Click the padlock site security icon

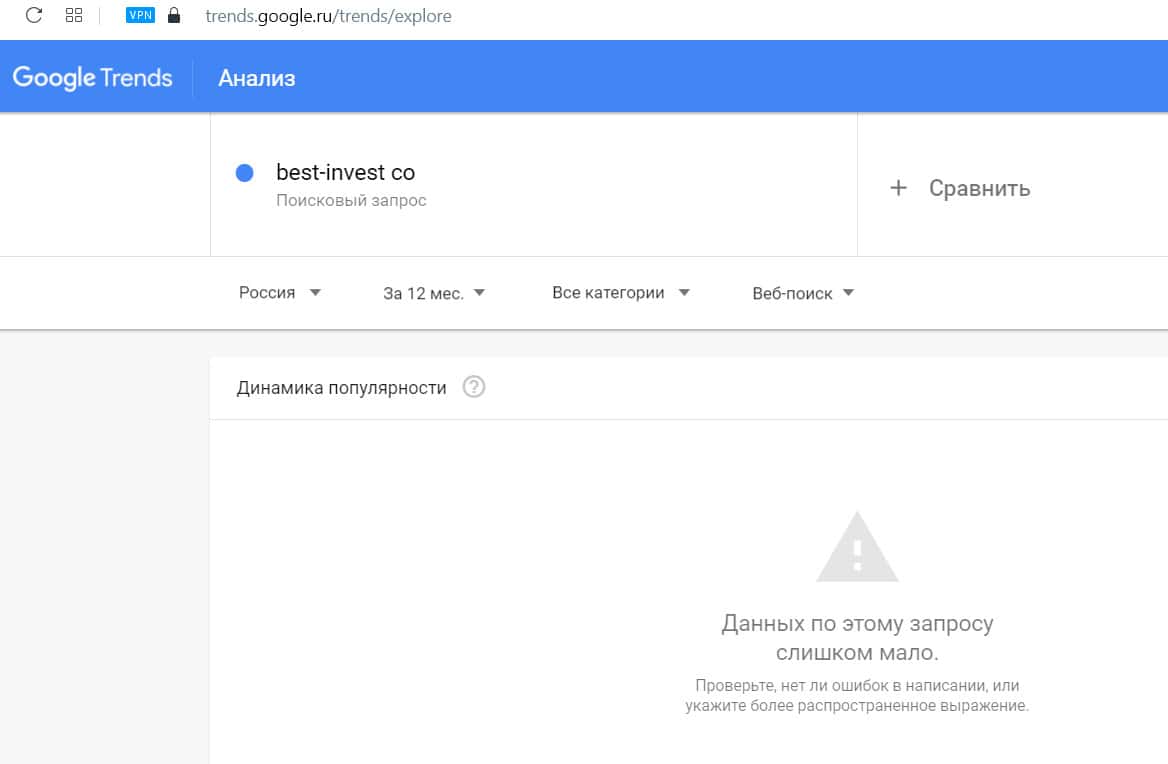pyautogui.click(x=175, y=15)
